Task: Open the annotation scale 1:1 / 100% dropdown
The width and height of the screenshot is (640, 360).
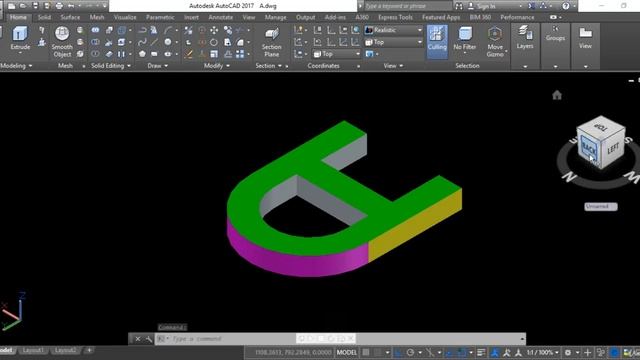Action: pyautogui.click(x=542, y=352)
